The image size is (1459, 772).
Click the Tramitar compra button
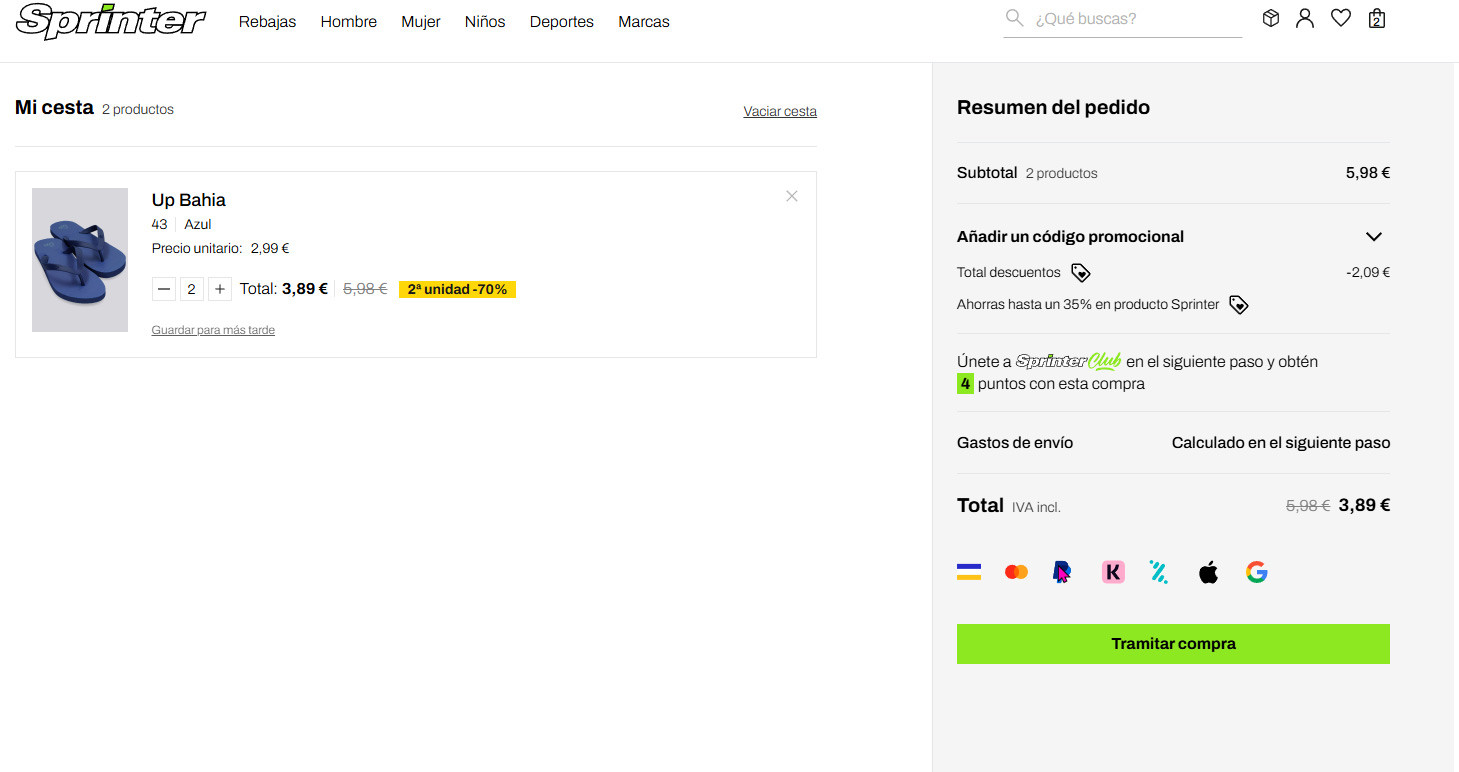coord(1173,644)
